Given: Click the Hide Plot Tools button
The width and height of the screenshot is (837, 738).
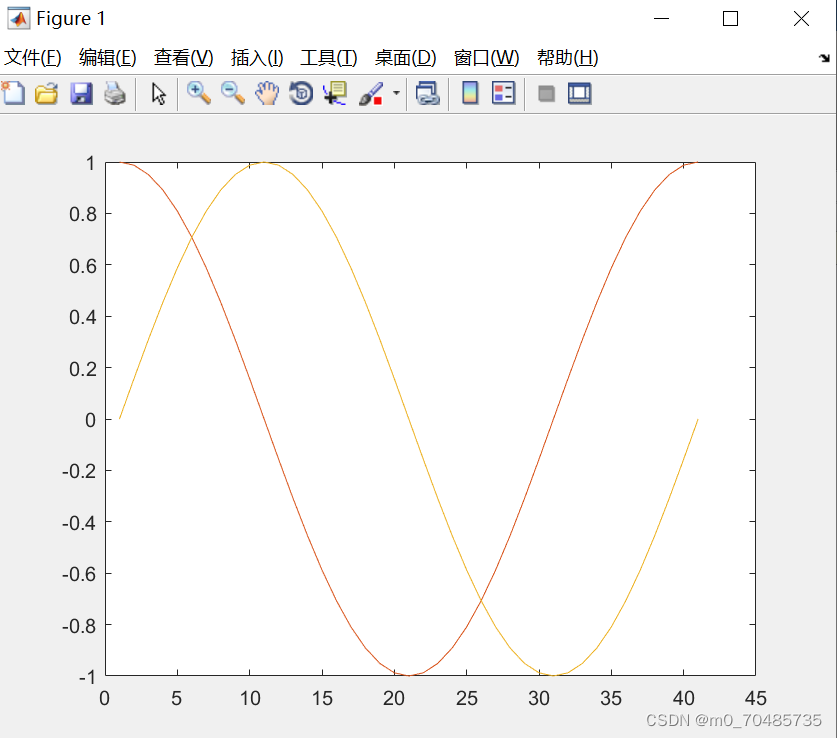Looking at the screenshot, I should pyautogui.click(x=546, y=93).
